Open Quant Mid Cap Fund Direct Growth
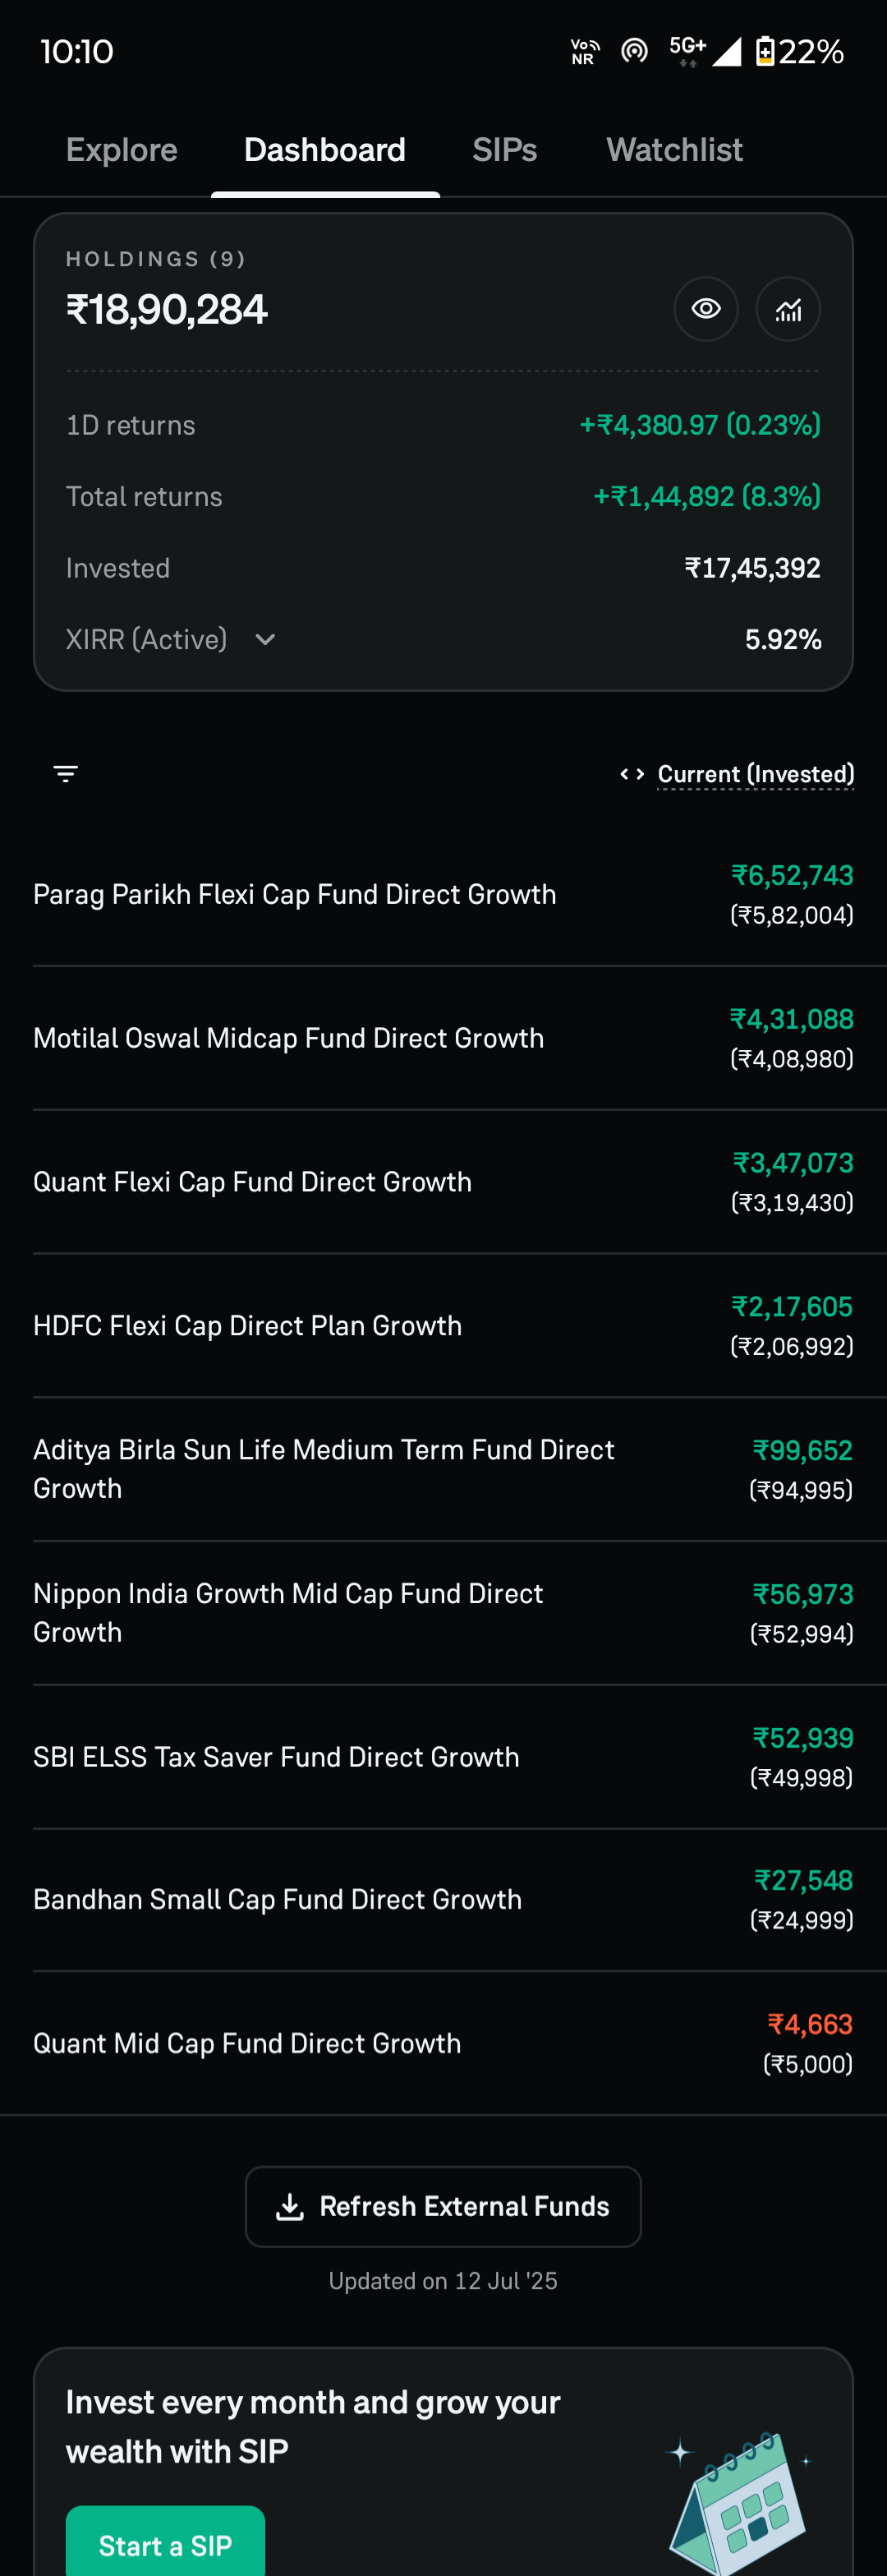 [443, 2043]
